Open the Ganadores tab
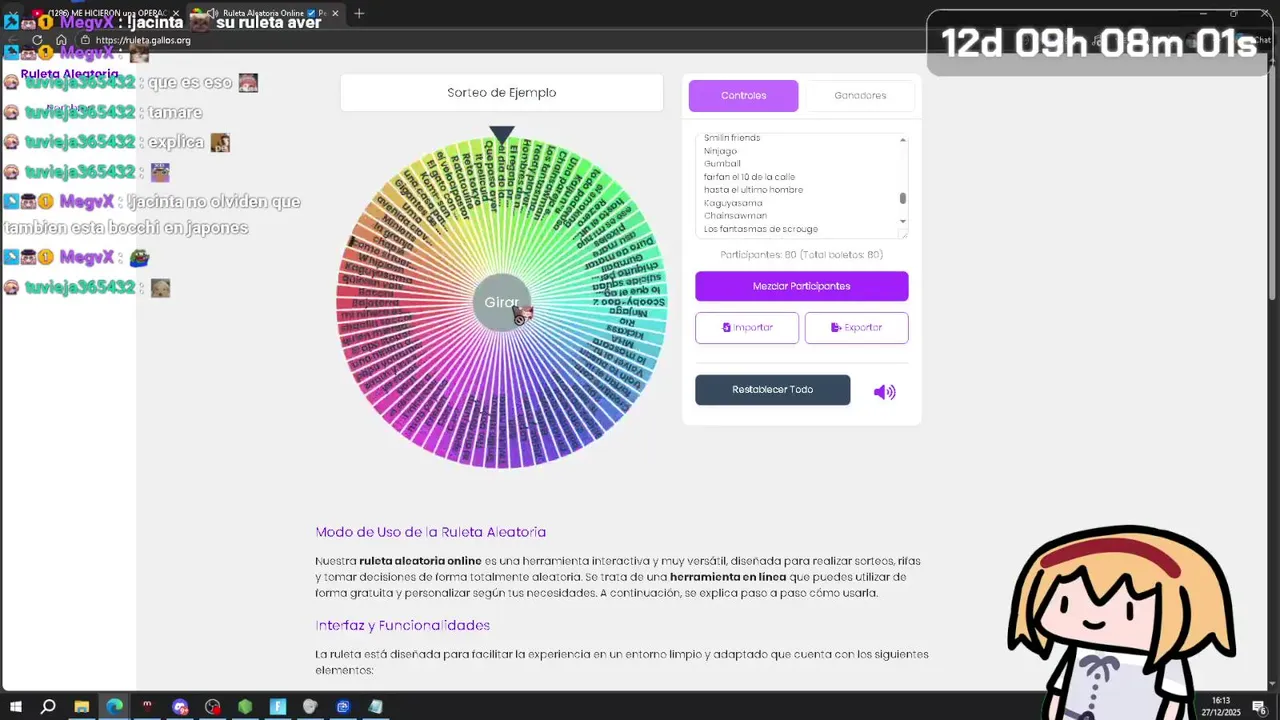 pyautogui.click(x=860, y=96)
